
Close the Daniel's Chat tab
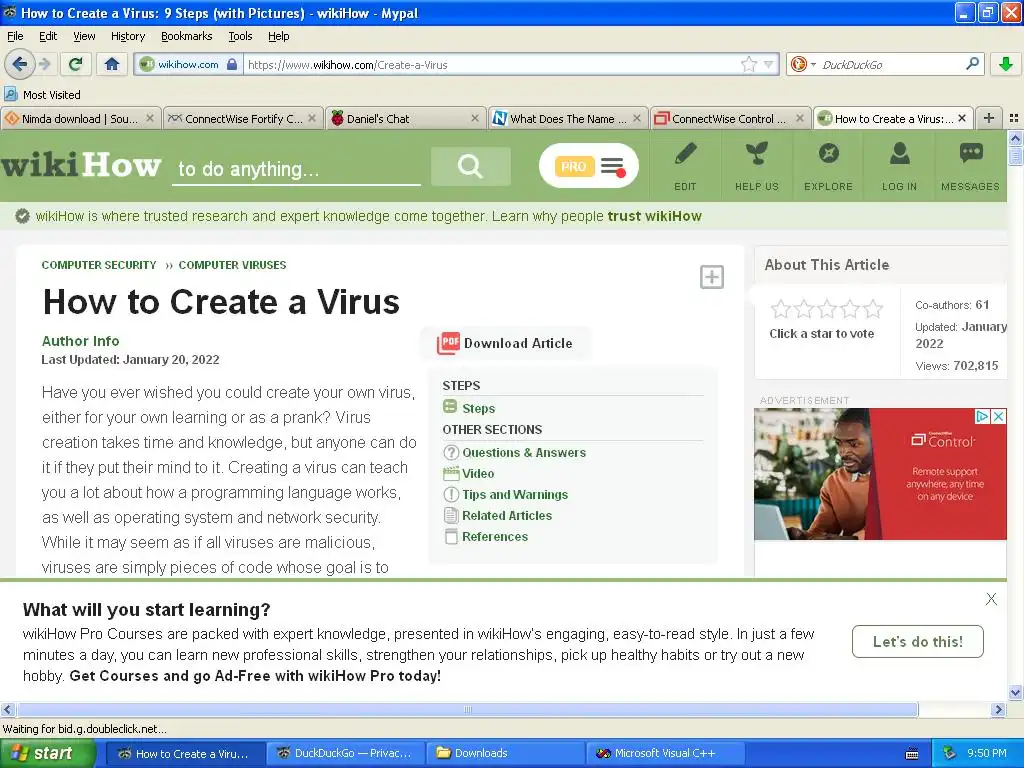point(475,118)
